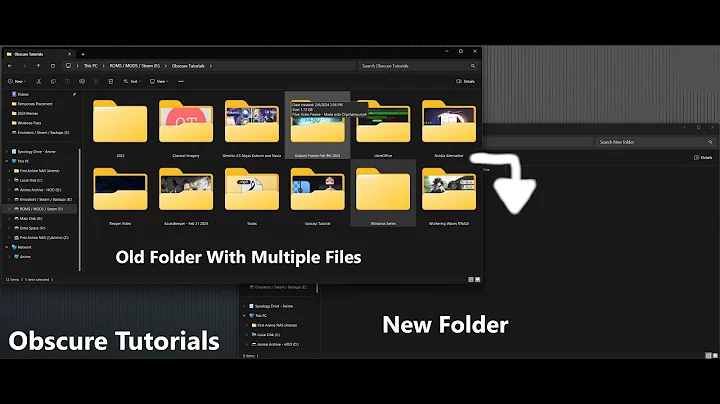The image size is (720, 404).
Task: Select the 2023 folder
Action: pyautogui.click(x=120, y=125)
